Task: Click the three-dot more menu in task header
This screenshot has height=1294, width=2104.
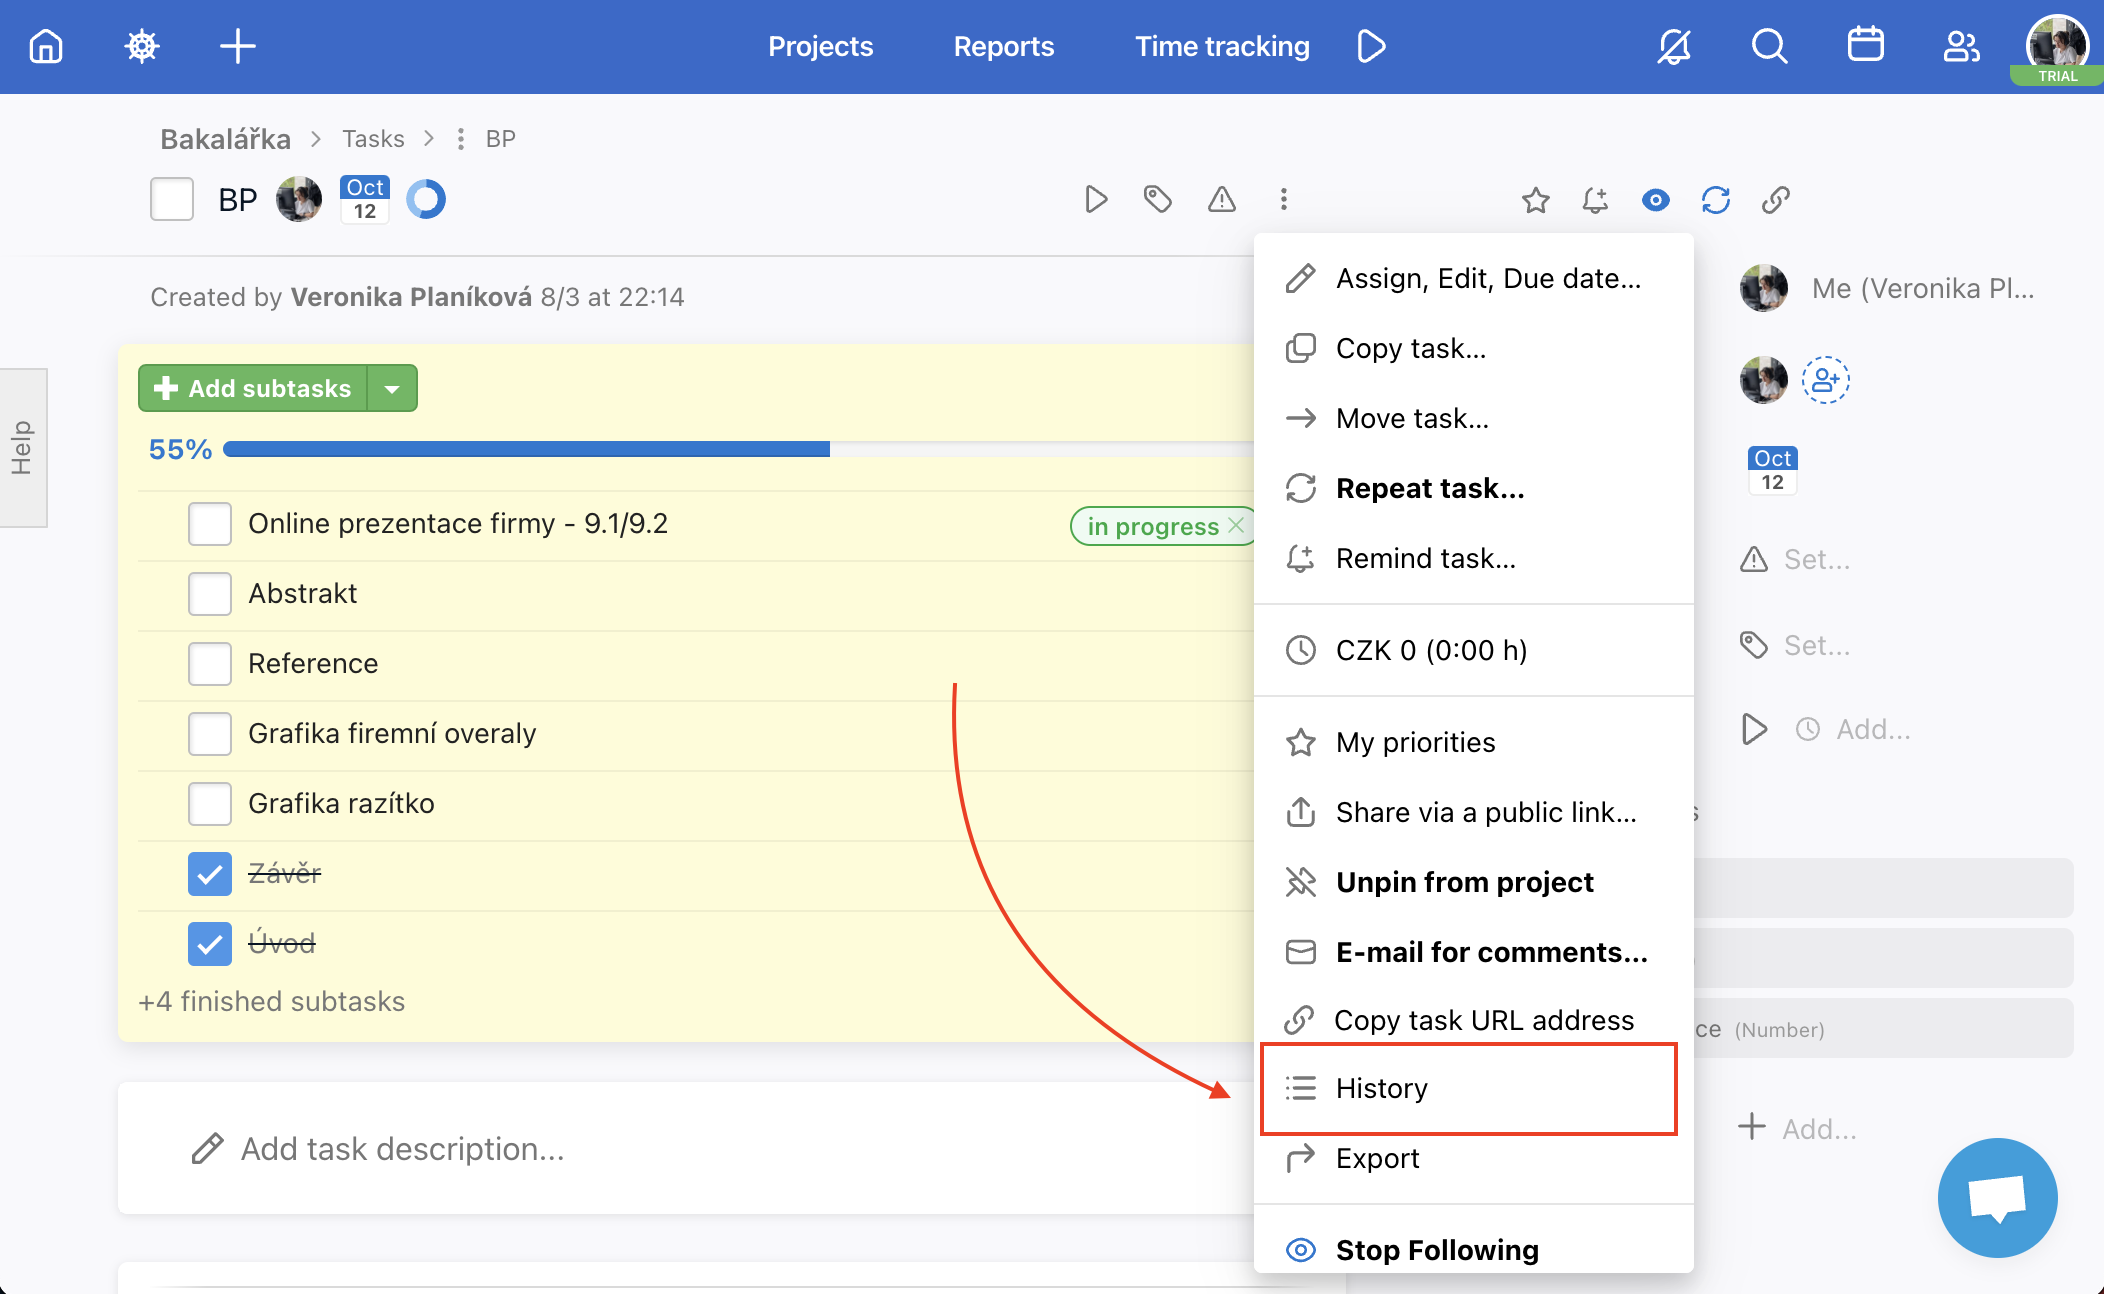Action: coord(1284,200)
